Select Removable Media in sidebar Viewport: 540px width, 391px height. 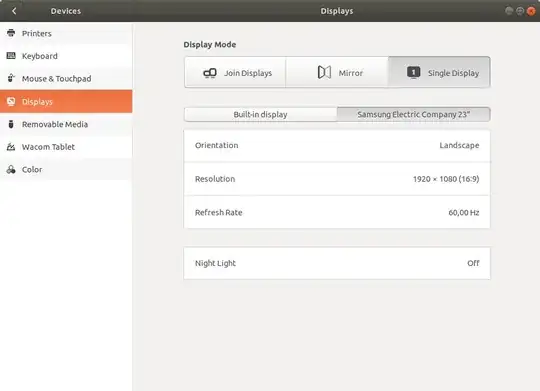66,124
